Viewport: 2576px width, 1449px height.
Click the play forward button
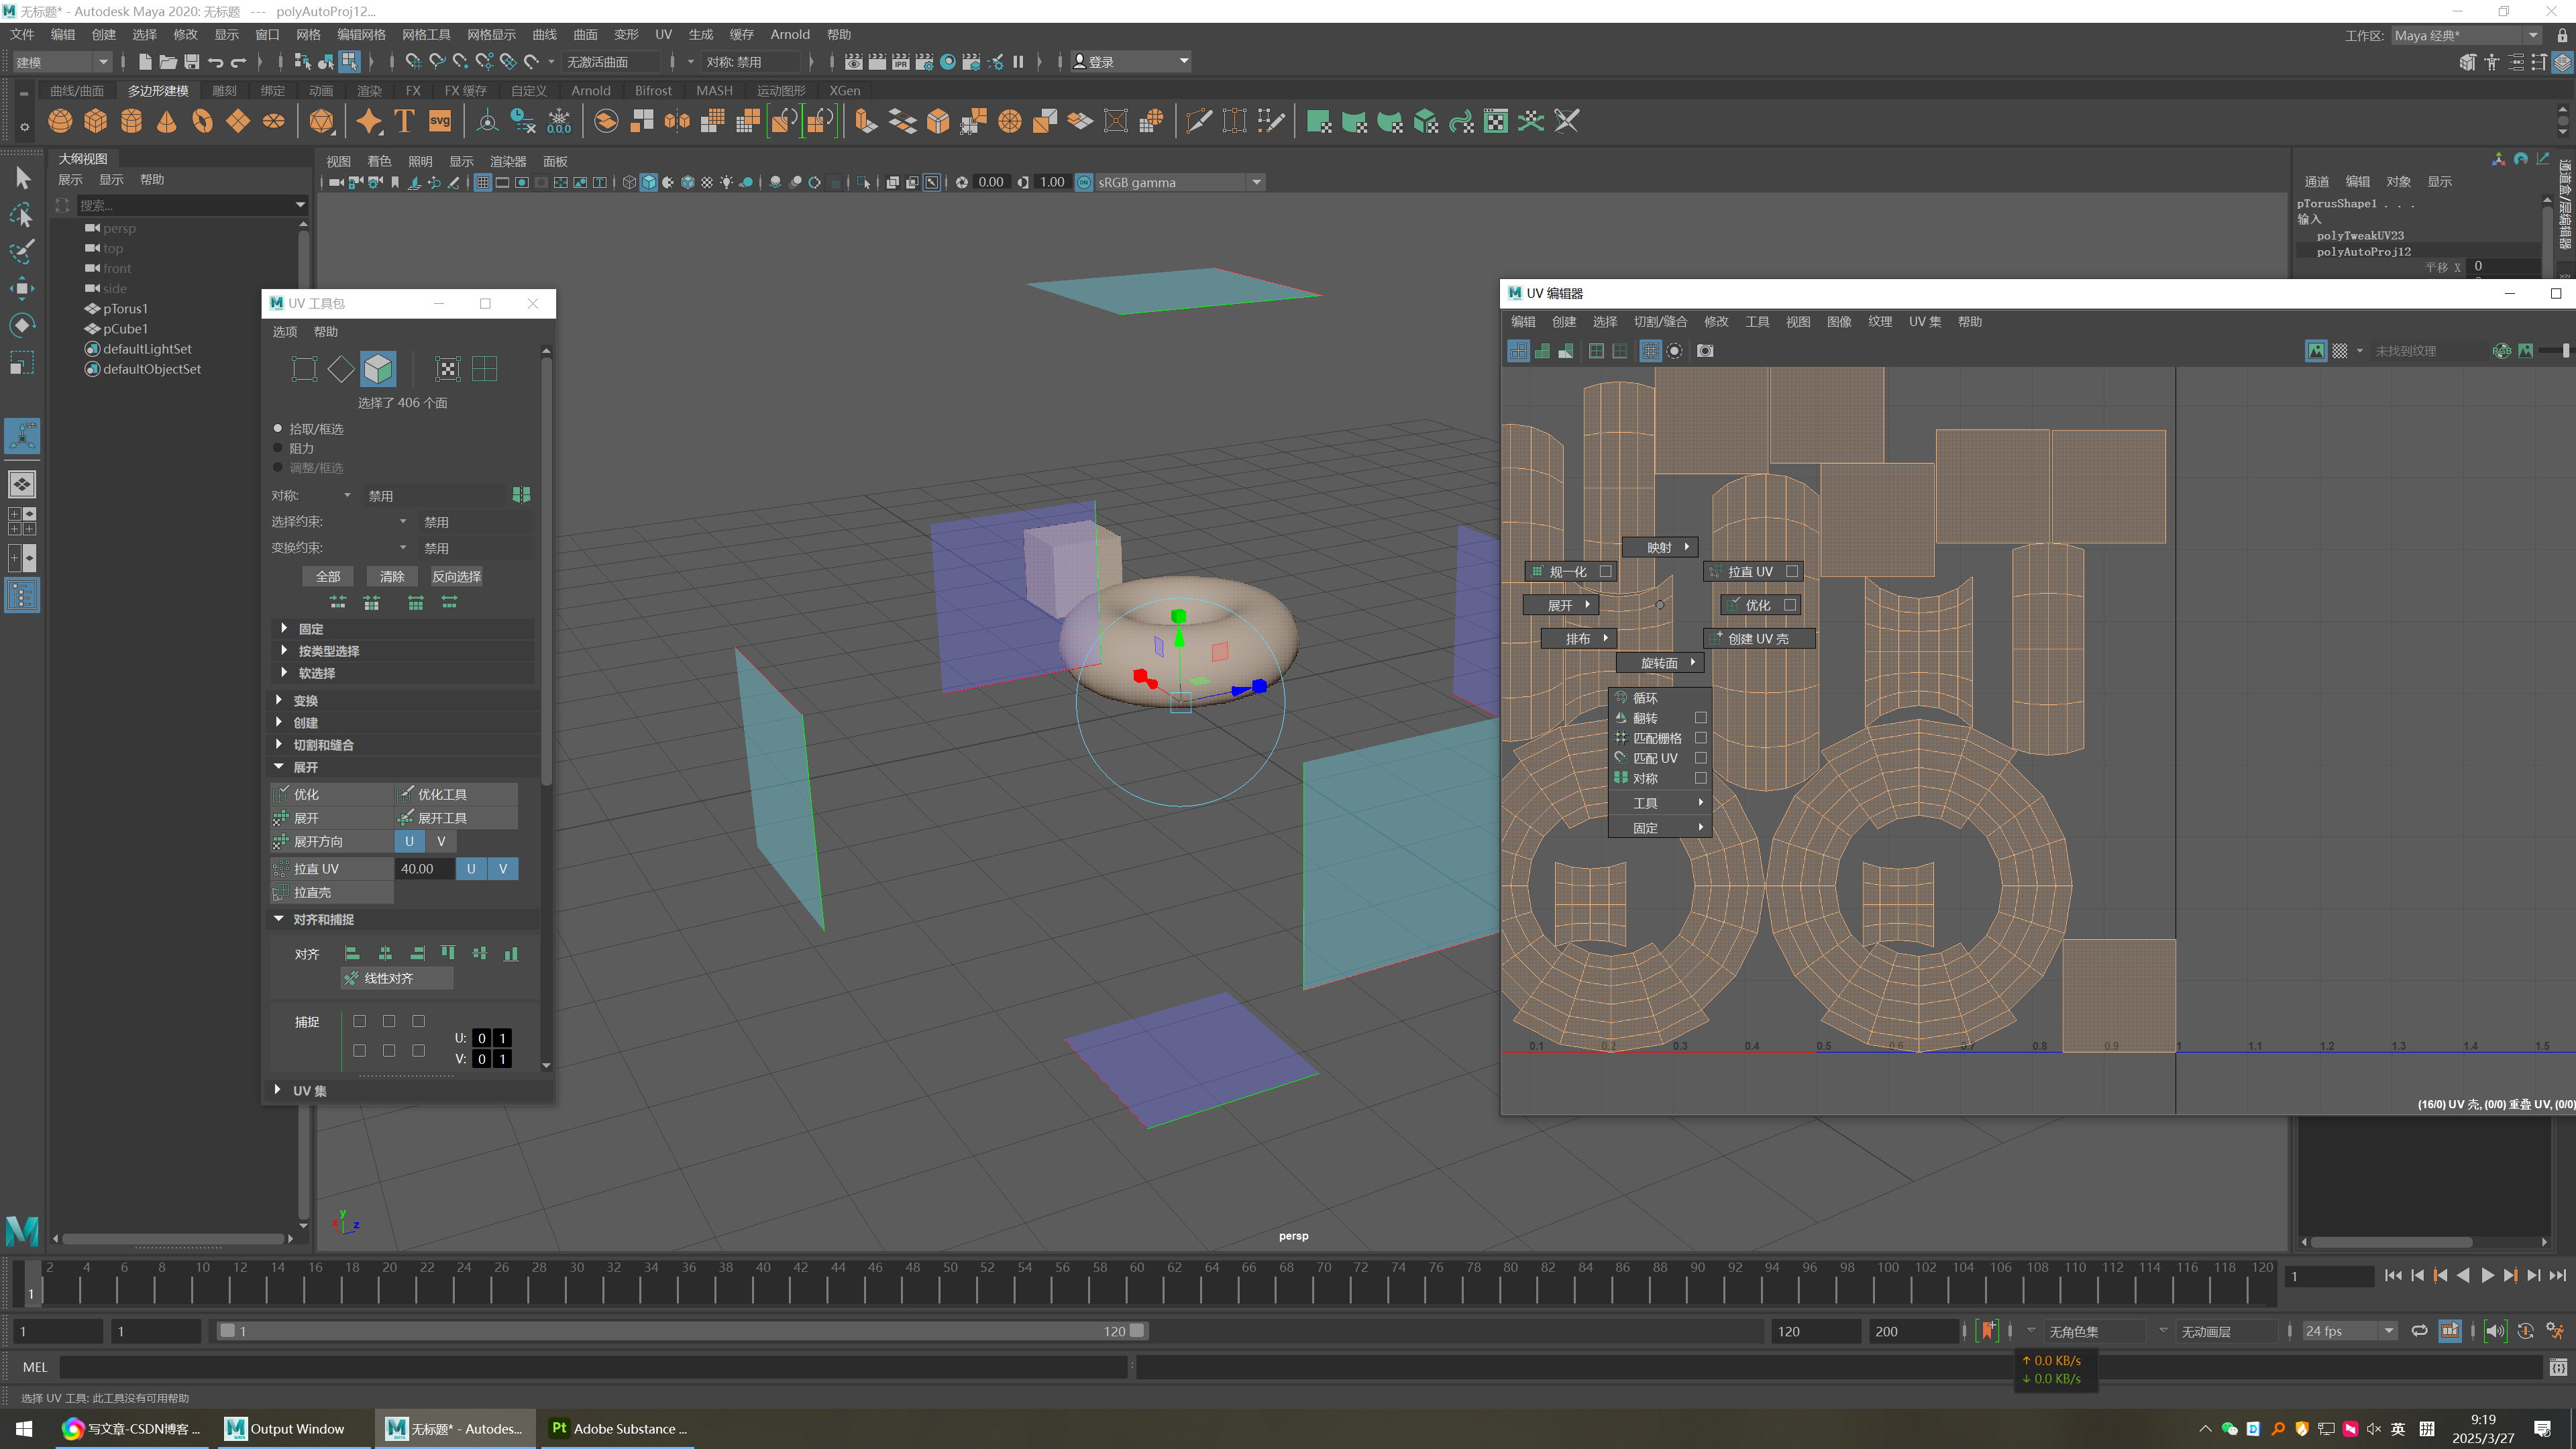pos(2487,1275)
